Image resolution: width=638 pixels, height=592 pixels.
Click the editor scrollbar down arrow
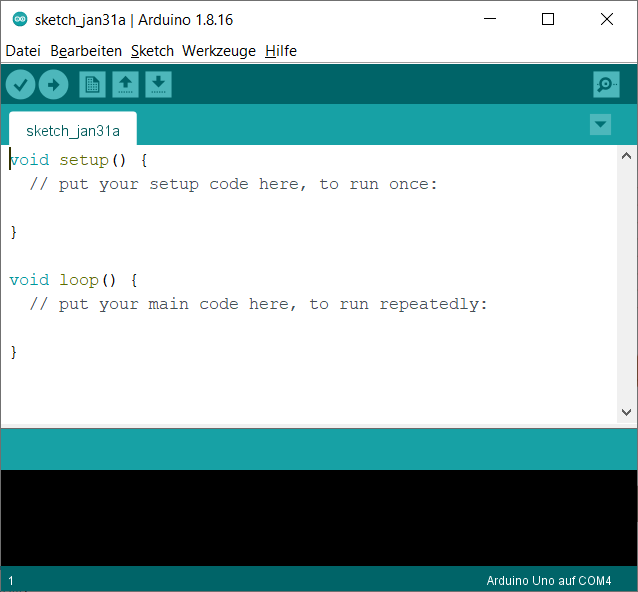tap(627, 412)
